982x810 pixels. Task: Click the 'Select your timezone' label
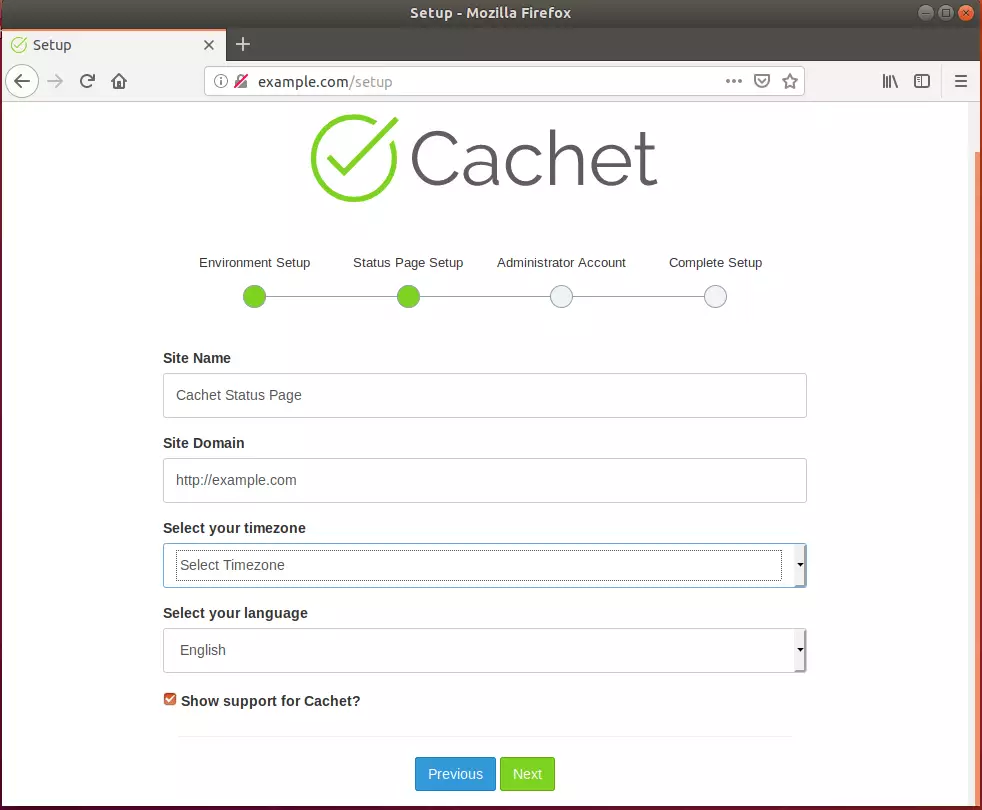click(x=234, y=528)
